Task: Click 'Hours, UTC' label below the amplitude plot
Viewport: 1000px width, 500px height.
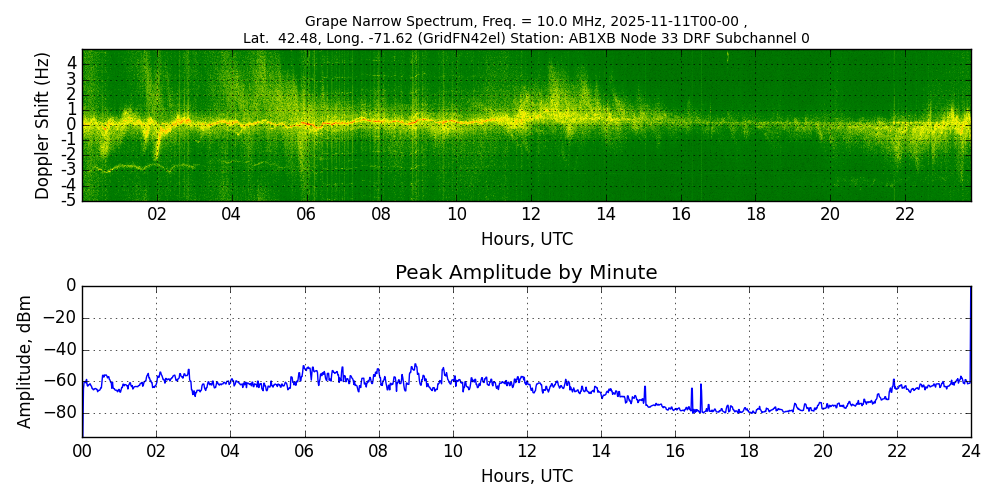Action: click(526, 476)
